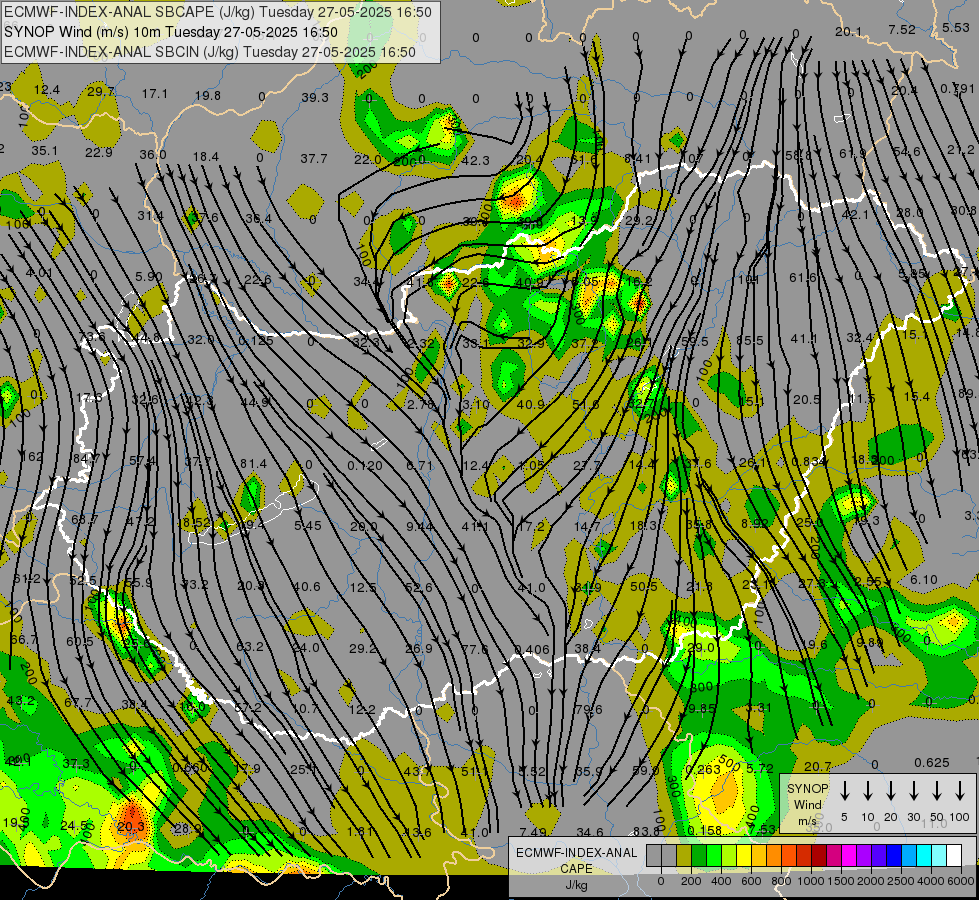This screenshot has width=979, height=900.
Task: Click map value 7.53
Action: point(762,829)
